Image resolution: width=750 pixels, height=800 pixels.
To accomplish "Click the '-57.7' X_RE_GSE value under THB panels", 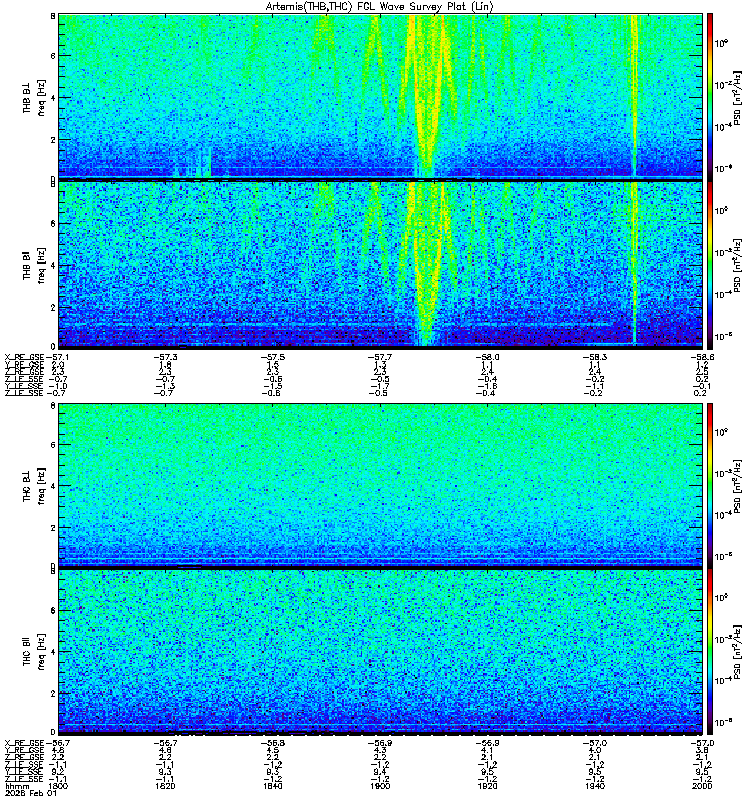I will click(380, 357).
